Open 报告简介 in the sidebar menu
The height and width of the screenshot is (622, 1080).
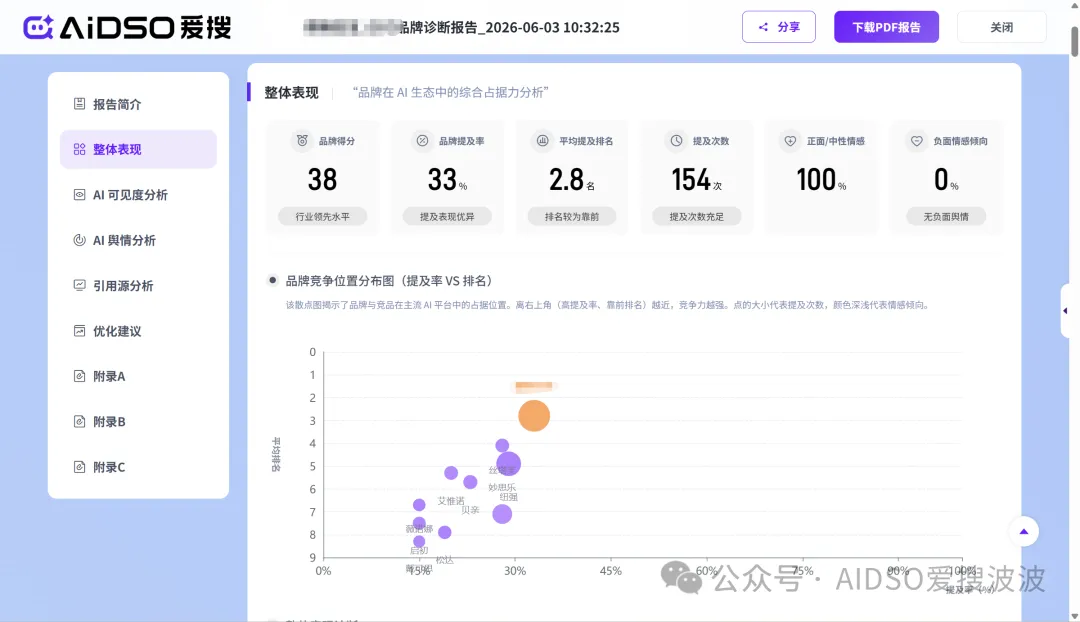click(138, 104)
